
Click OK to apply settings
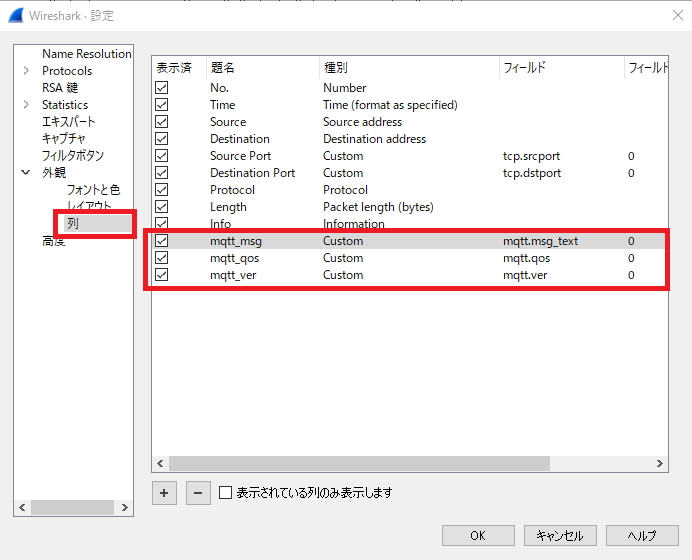[x=478, y=535]
